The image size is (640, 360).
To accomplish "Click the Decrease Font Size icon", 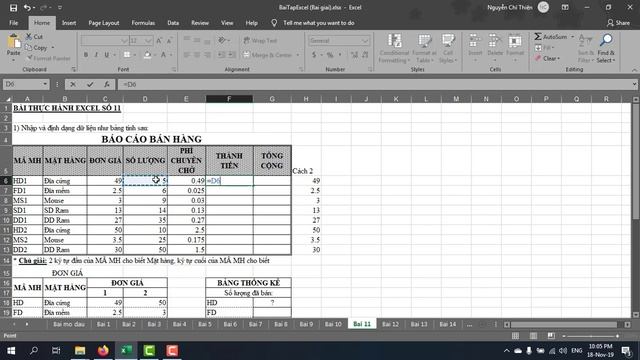I will pyautogui.click(x=170, y=40).
